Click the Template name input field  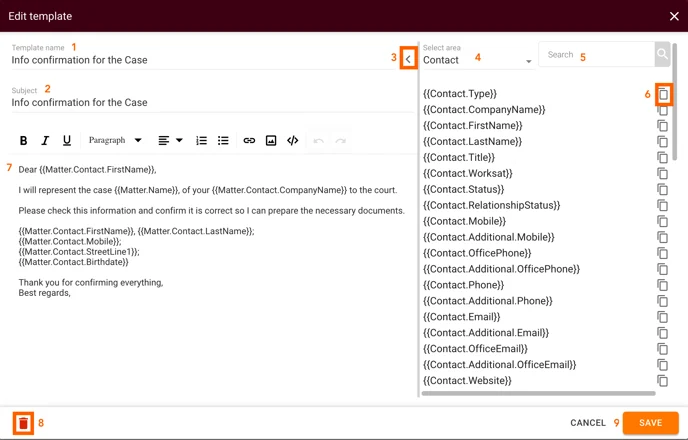203,60
